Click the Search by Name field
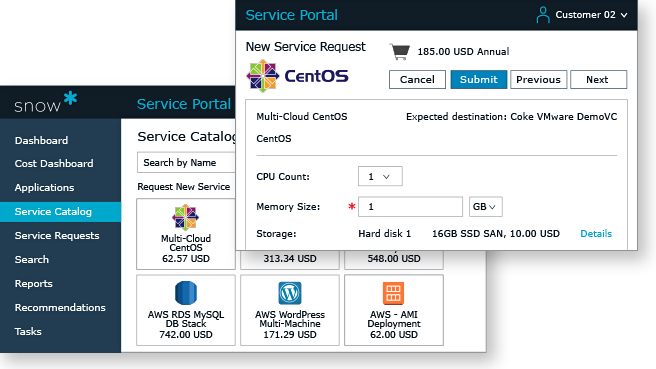This screenshot has height=369, width=656. point(186,162)
